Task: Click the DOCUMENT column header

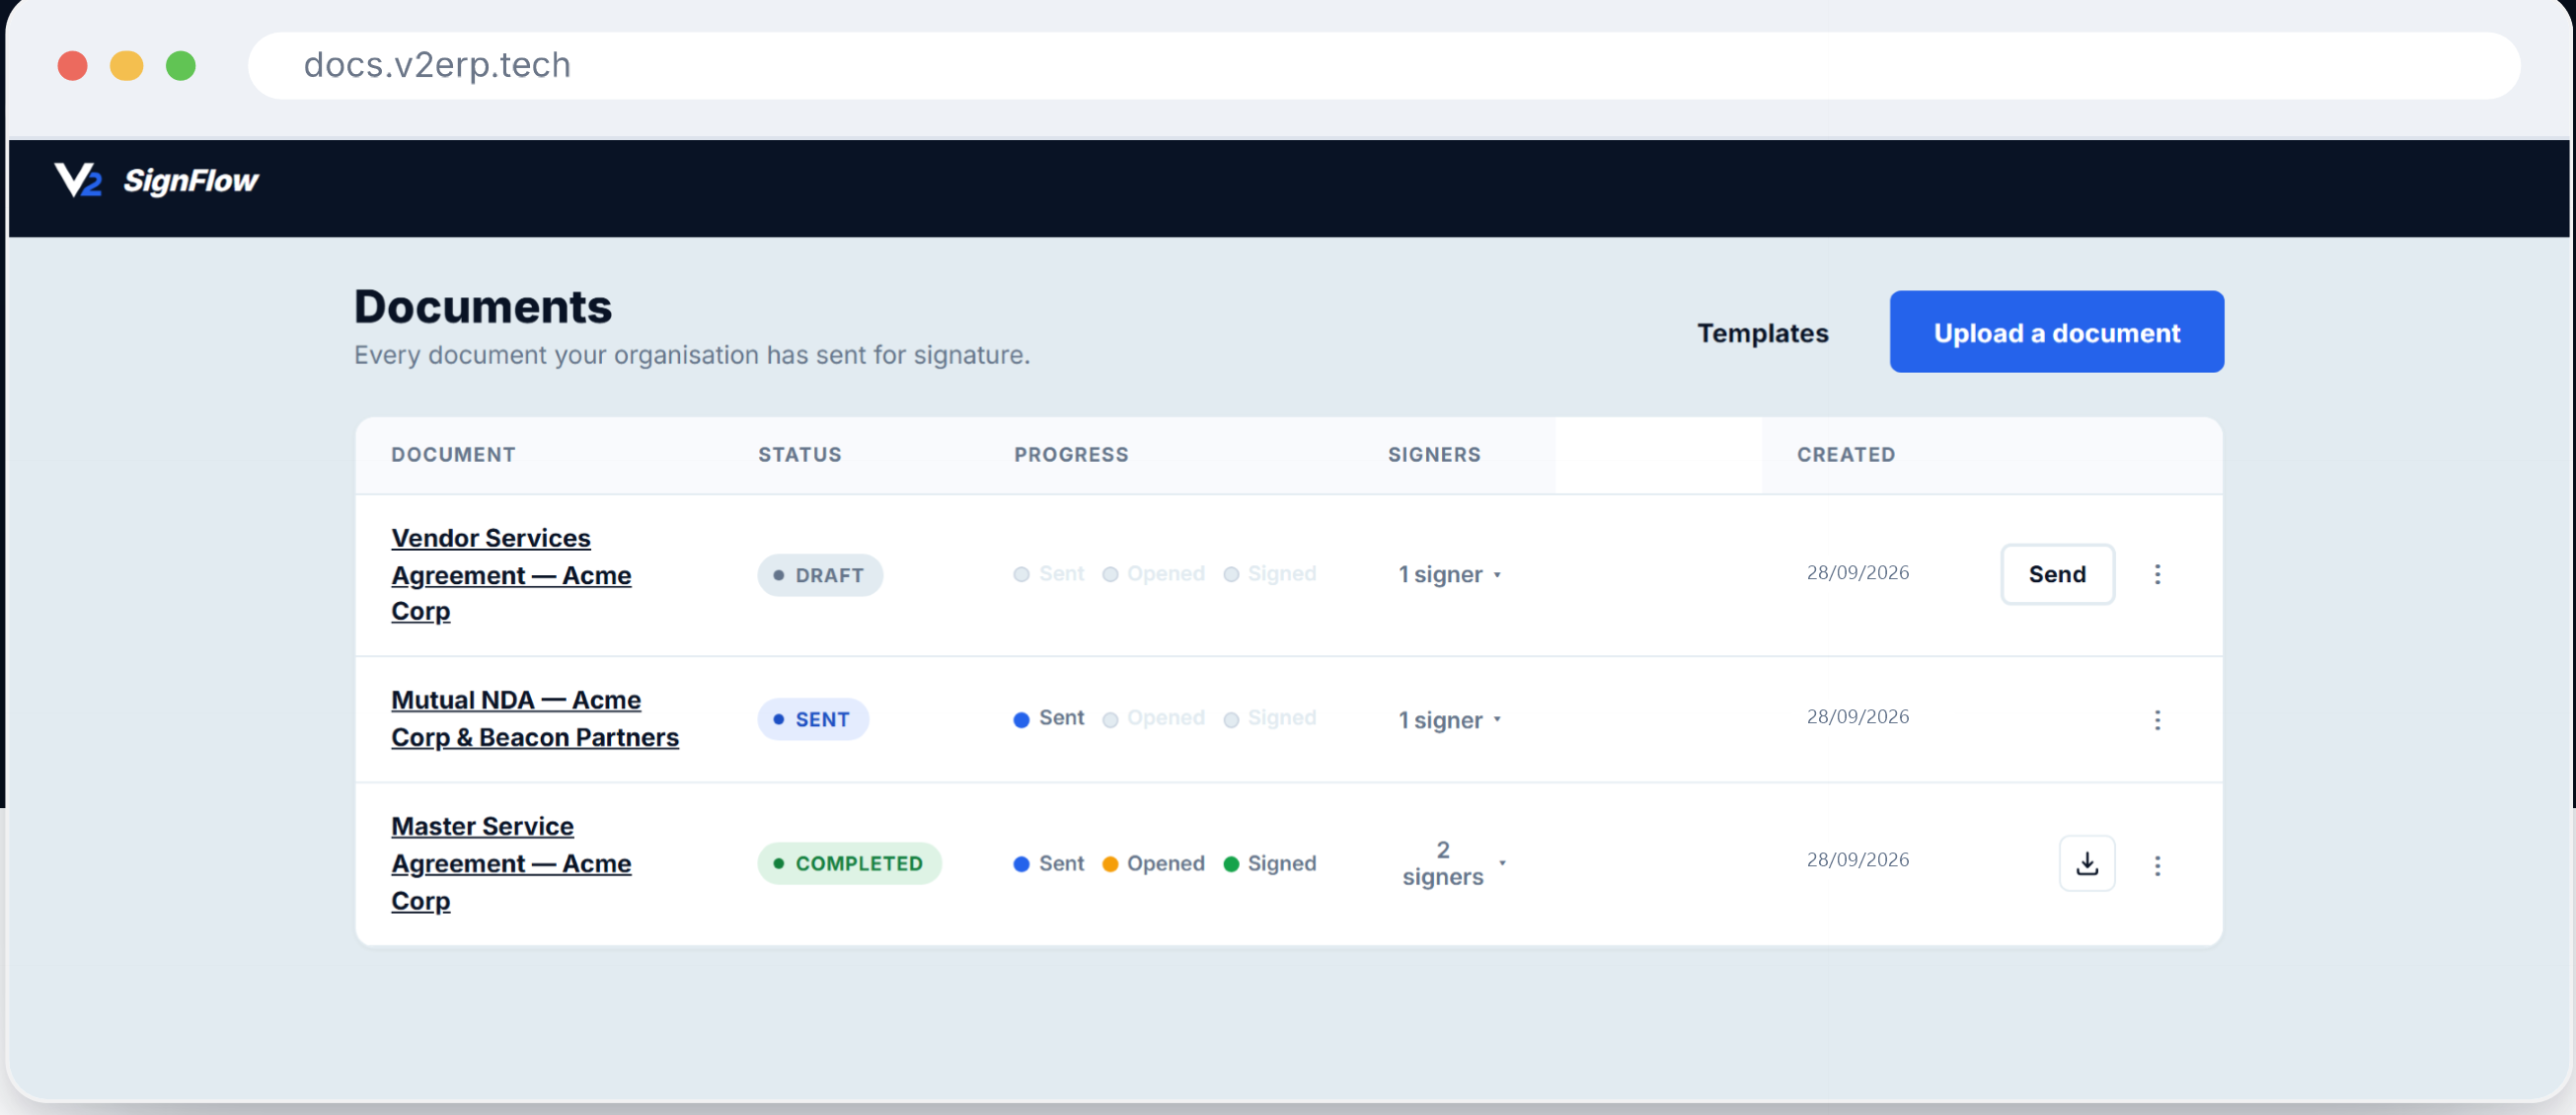Action: point(453,454)
